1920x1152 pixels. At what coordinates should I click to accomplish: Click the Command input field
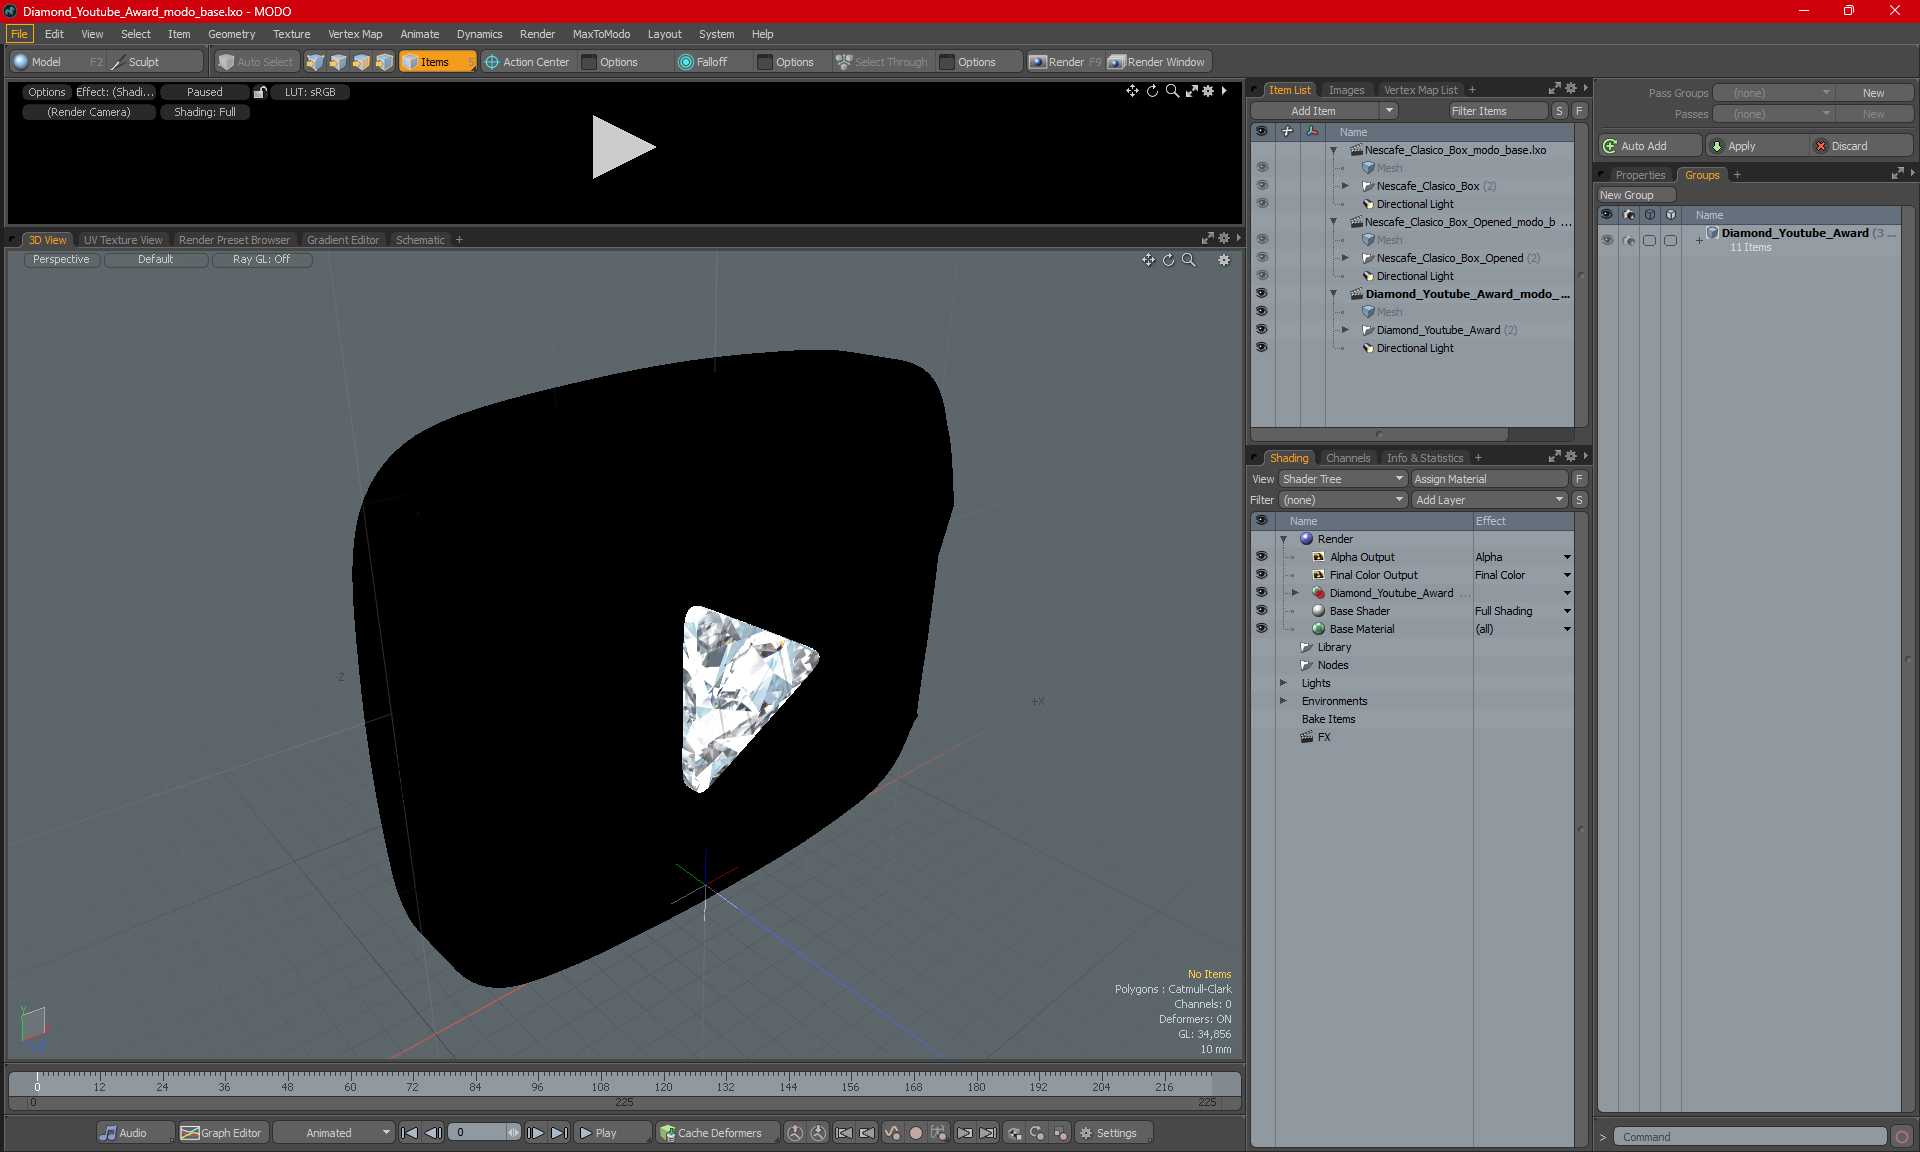click(1751, 1137)
